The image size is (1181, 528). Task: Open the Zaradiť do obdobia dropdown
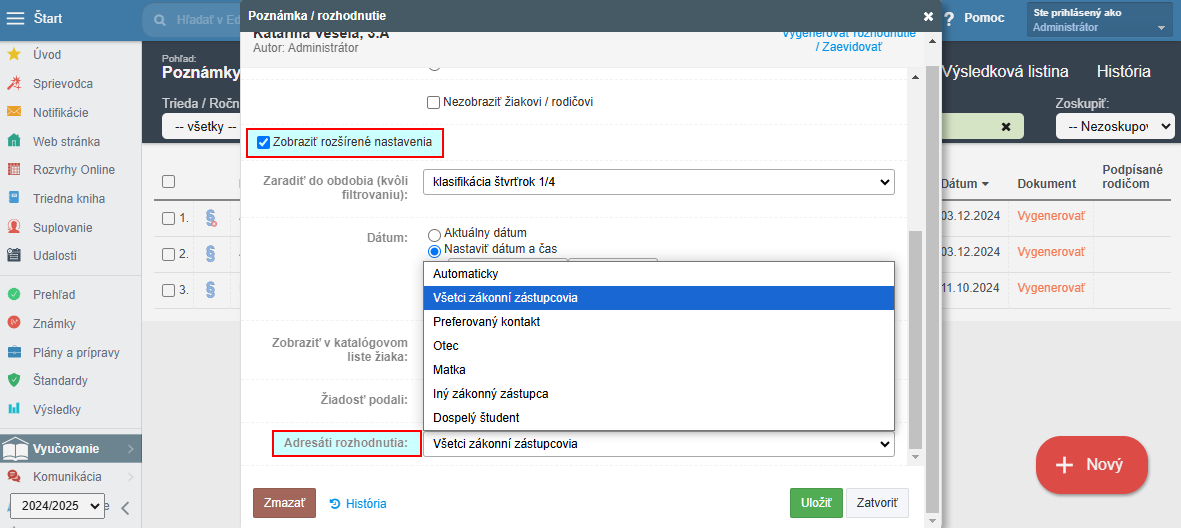coord(658,182)
